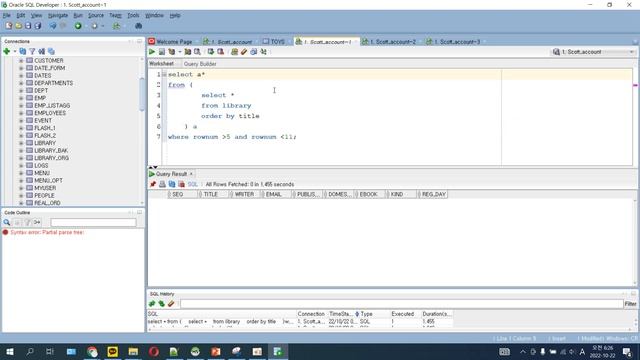The height and width of the screenshot is (360, 640).
Task: Click the Code Outline search field
Action: (x=93, y=222)
